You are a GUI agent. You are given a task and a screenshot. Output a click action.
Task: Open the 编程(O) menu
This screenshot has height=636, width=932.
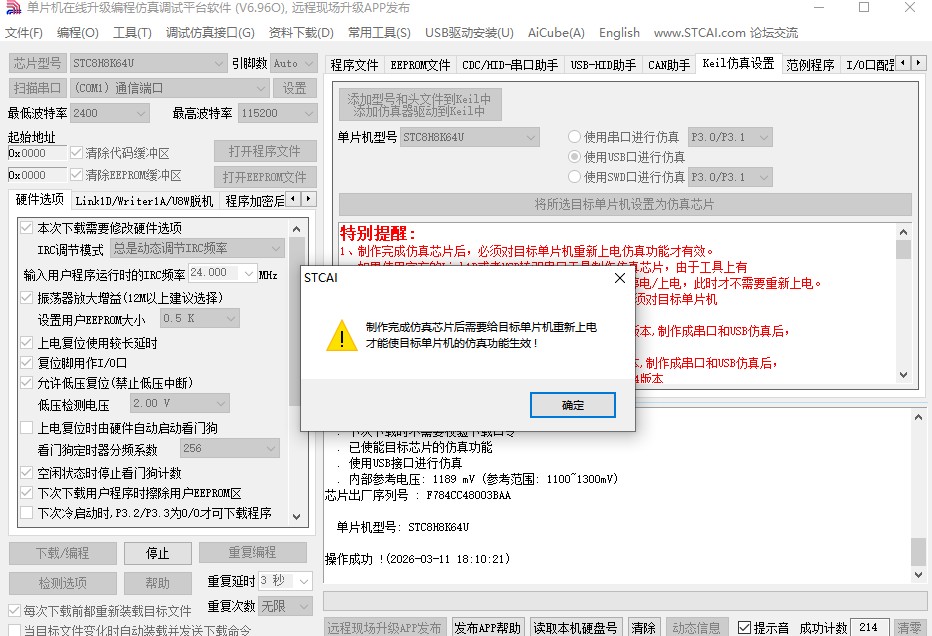78,33
